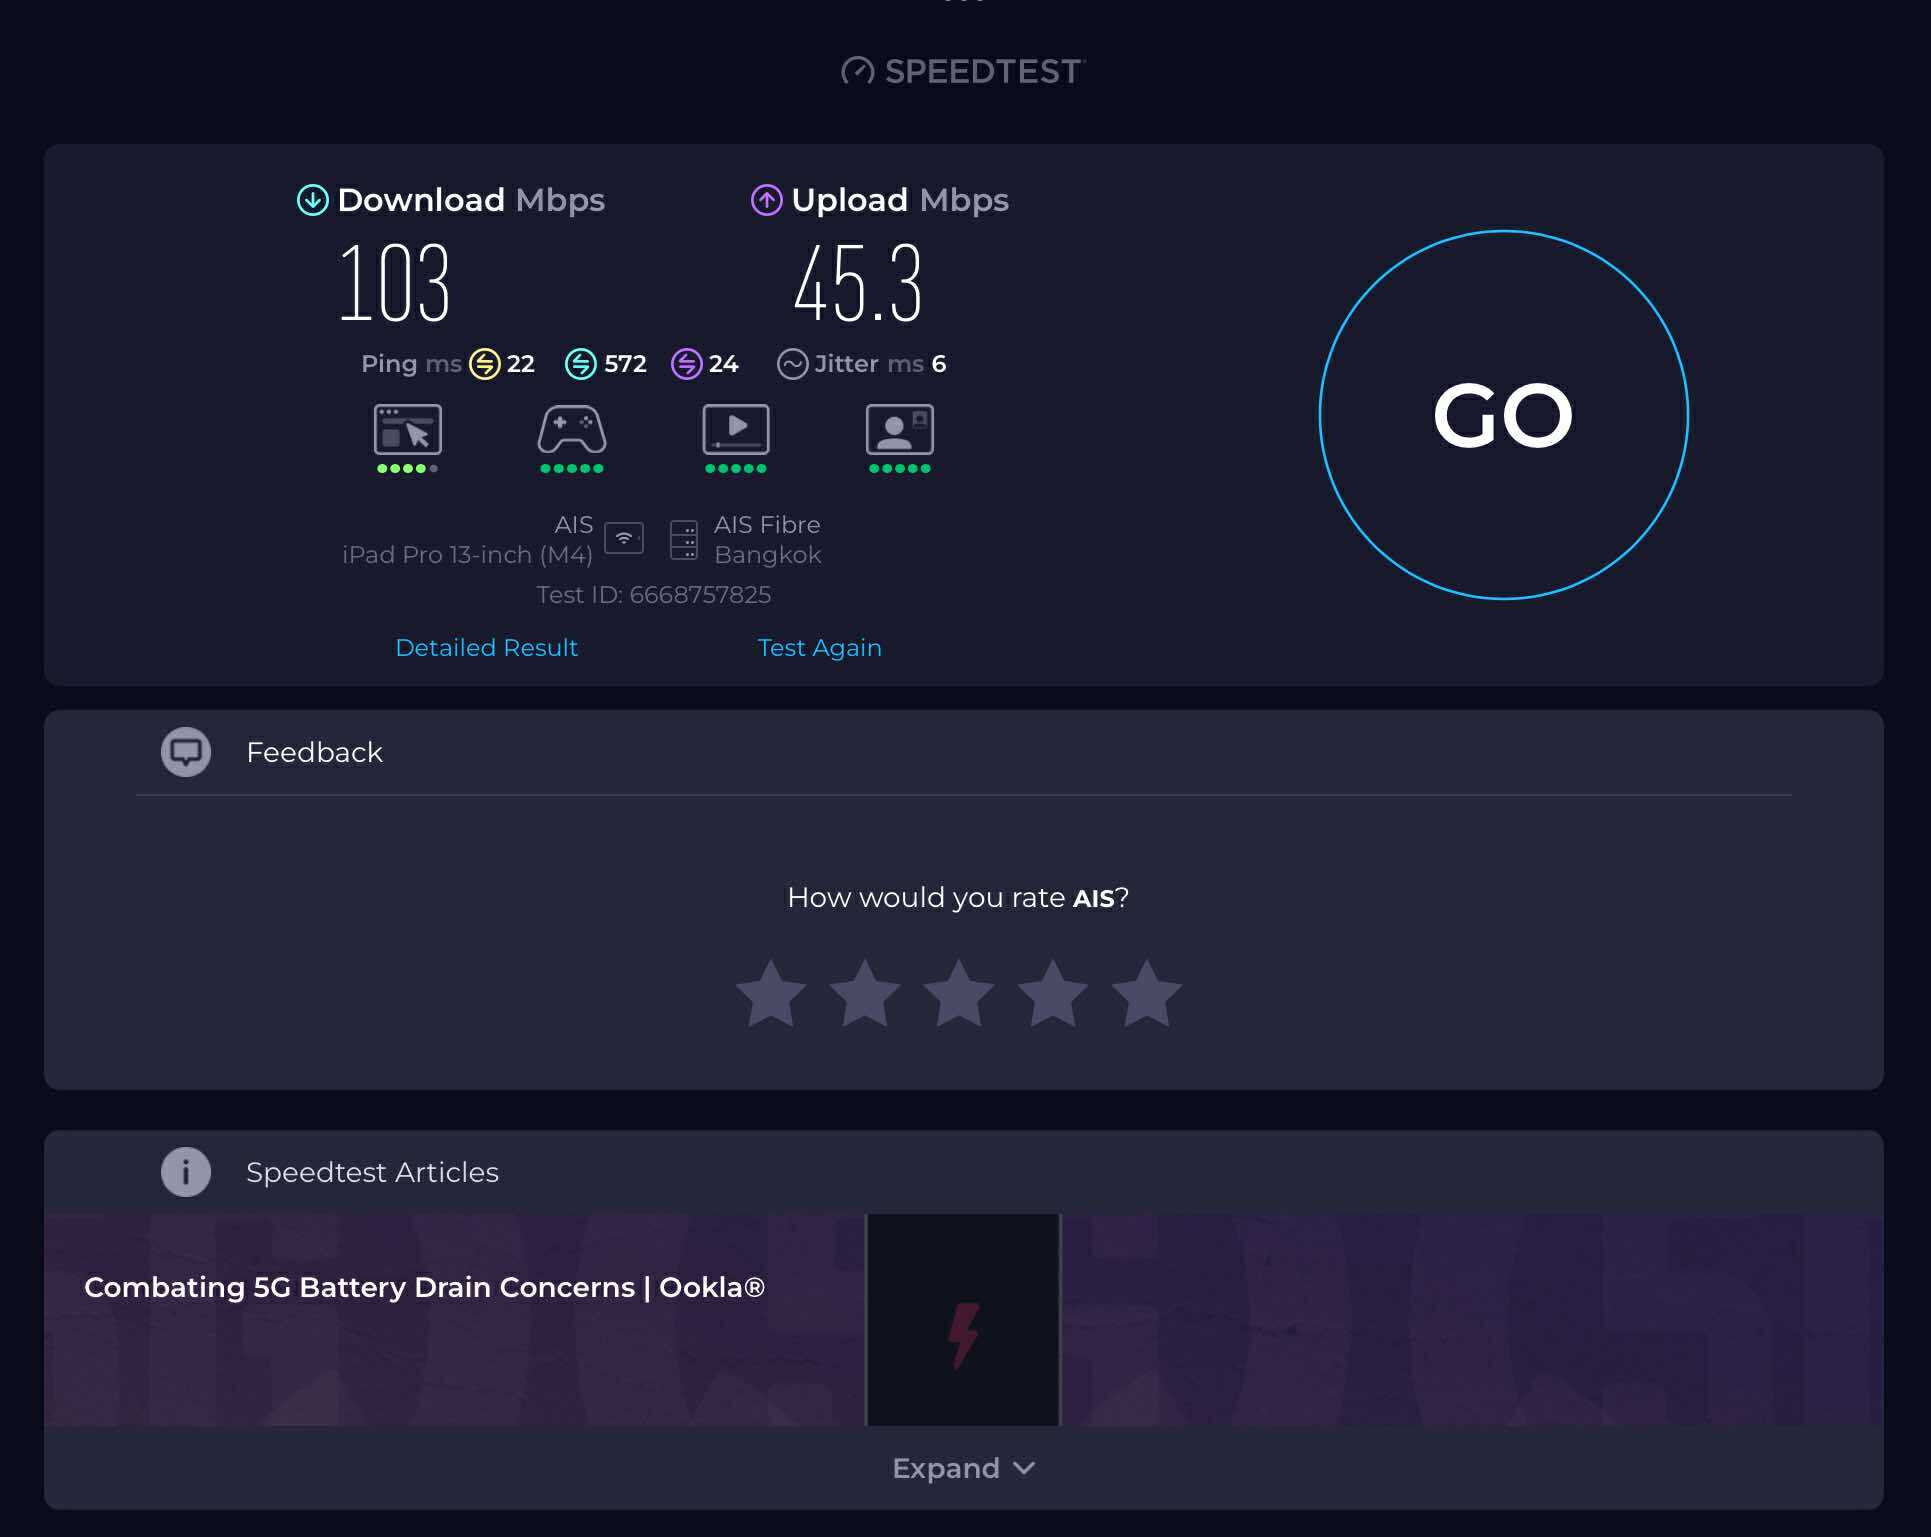Image resolution: width=1931 pixels, height=1537 pixels.
Task: Click the server icon beside AIS Fibre
Action: tap(684, 539)
